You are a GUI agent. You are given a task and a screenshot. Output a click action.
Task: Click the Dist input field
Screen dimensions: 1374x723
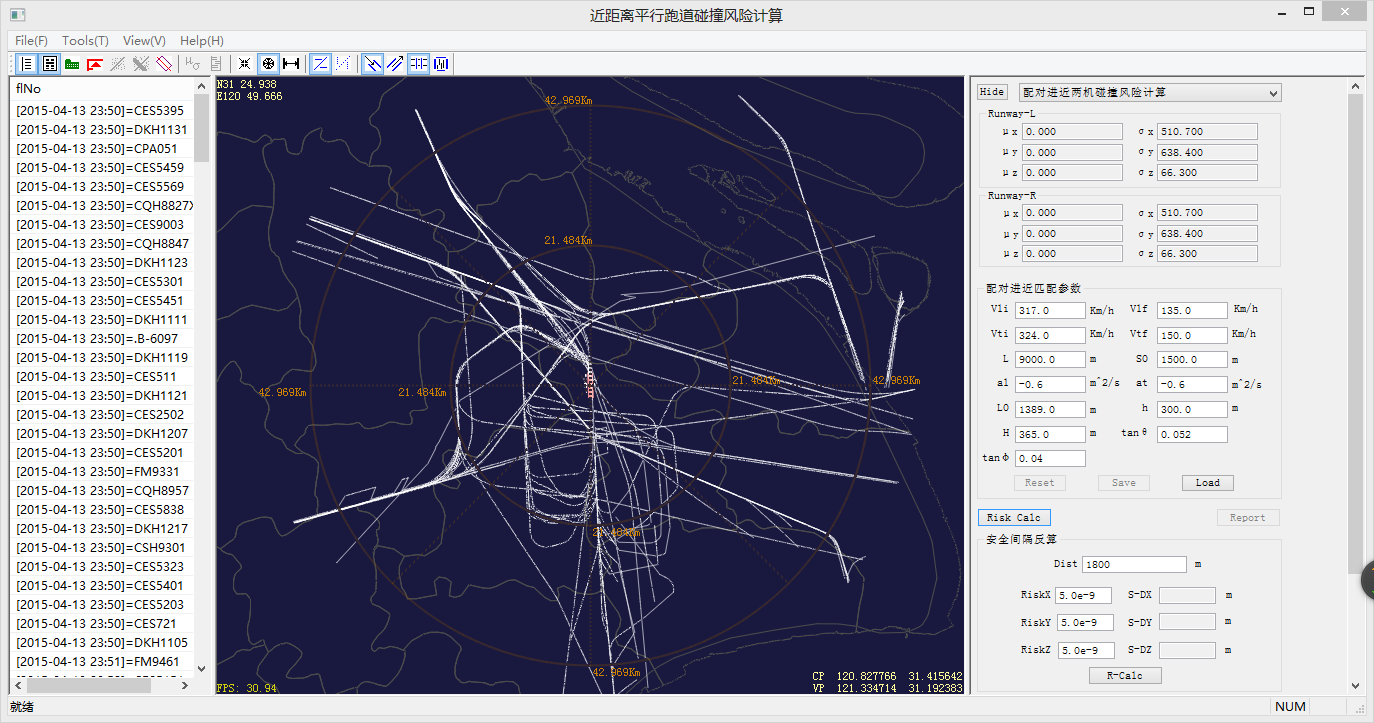point(1134,565)
